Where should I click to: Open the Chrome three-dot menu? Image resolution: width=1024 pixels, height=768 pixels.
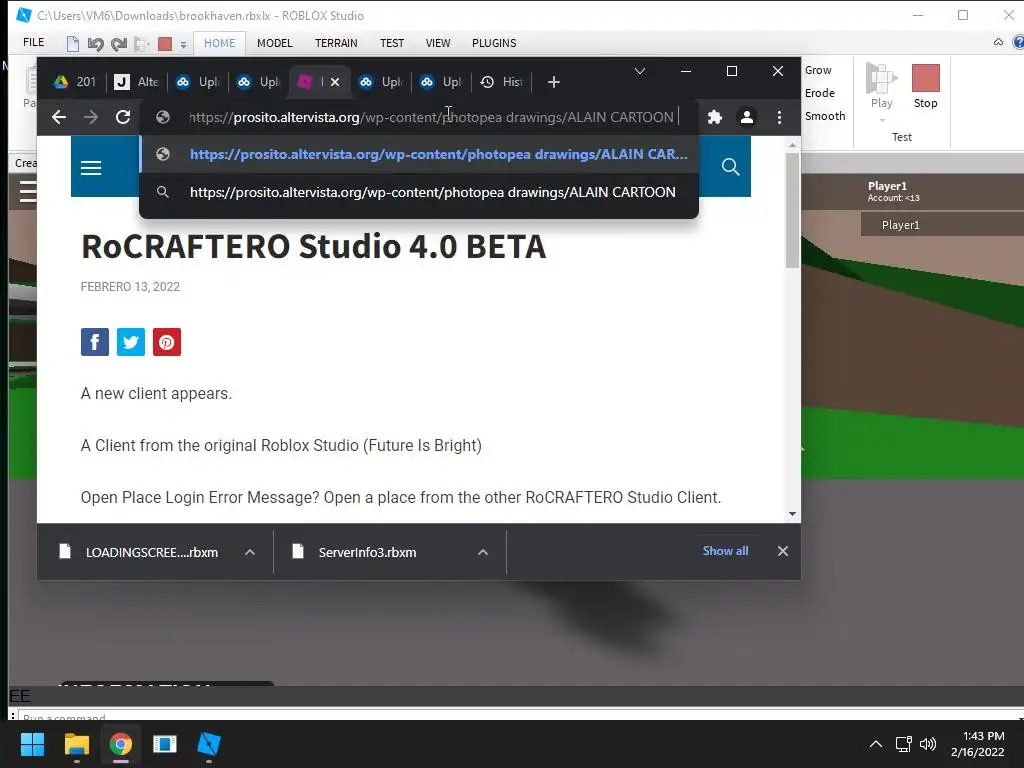click(x=779, y=117)
